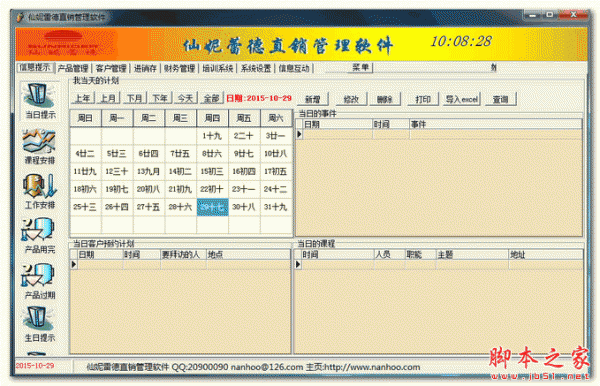The height and width of the screenshot is (386, 600).
Task: Open the 客户管理 menu
Action: pos(111,68)
